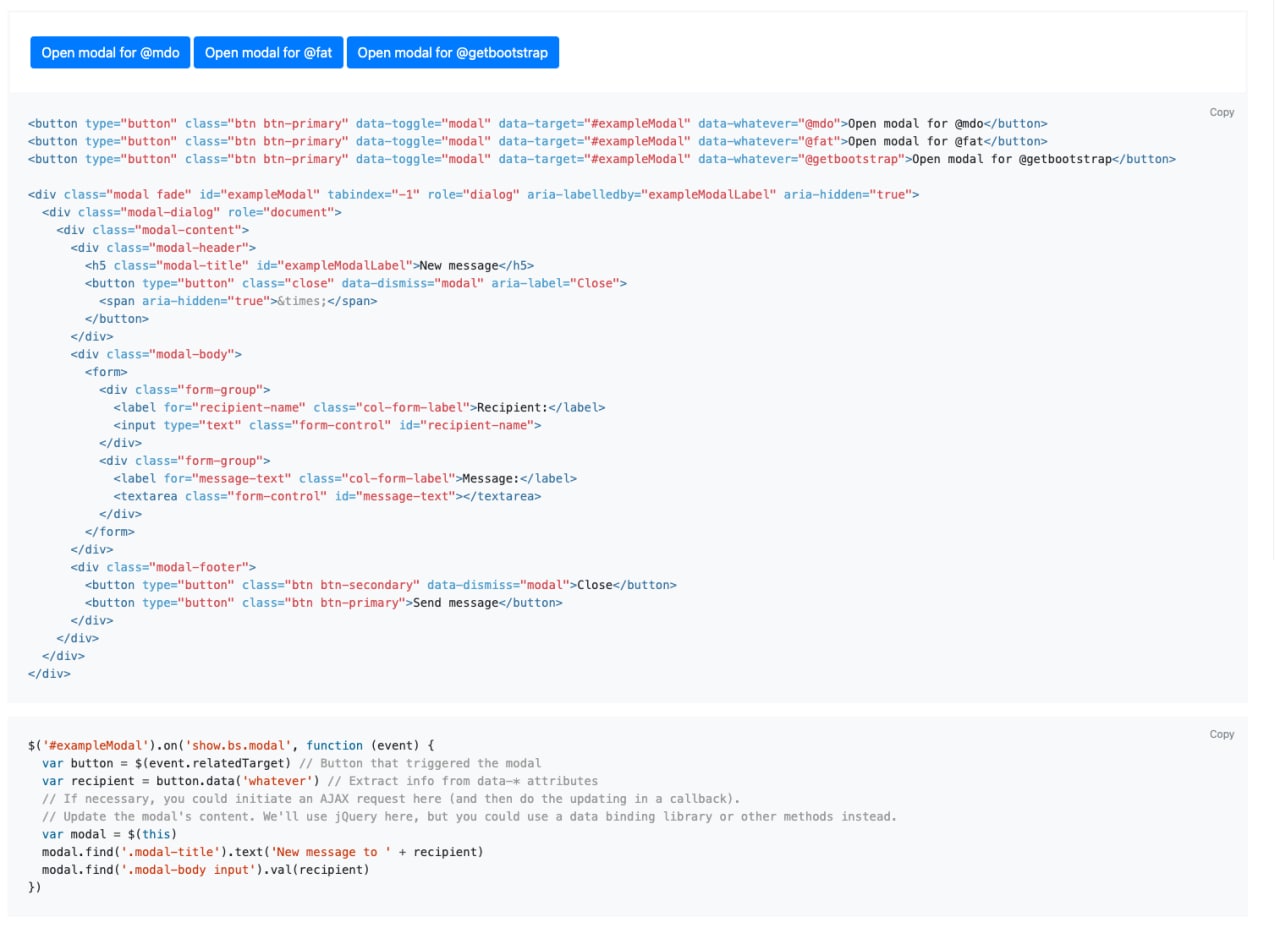Click the modal-dialog div code line
Viewport: 1280px width, 933px height.
(x=192, y=212)
